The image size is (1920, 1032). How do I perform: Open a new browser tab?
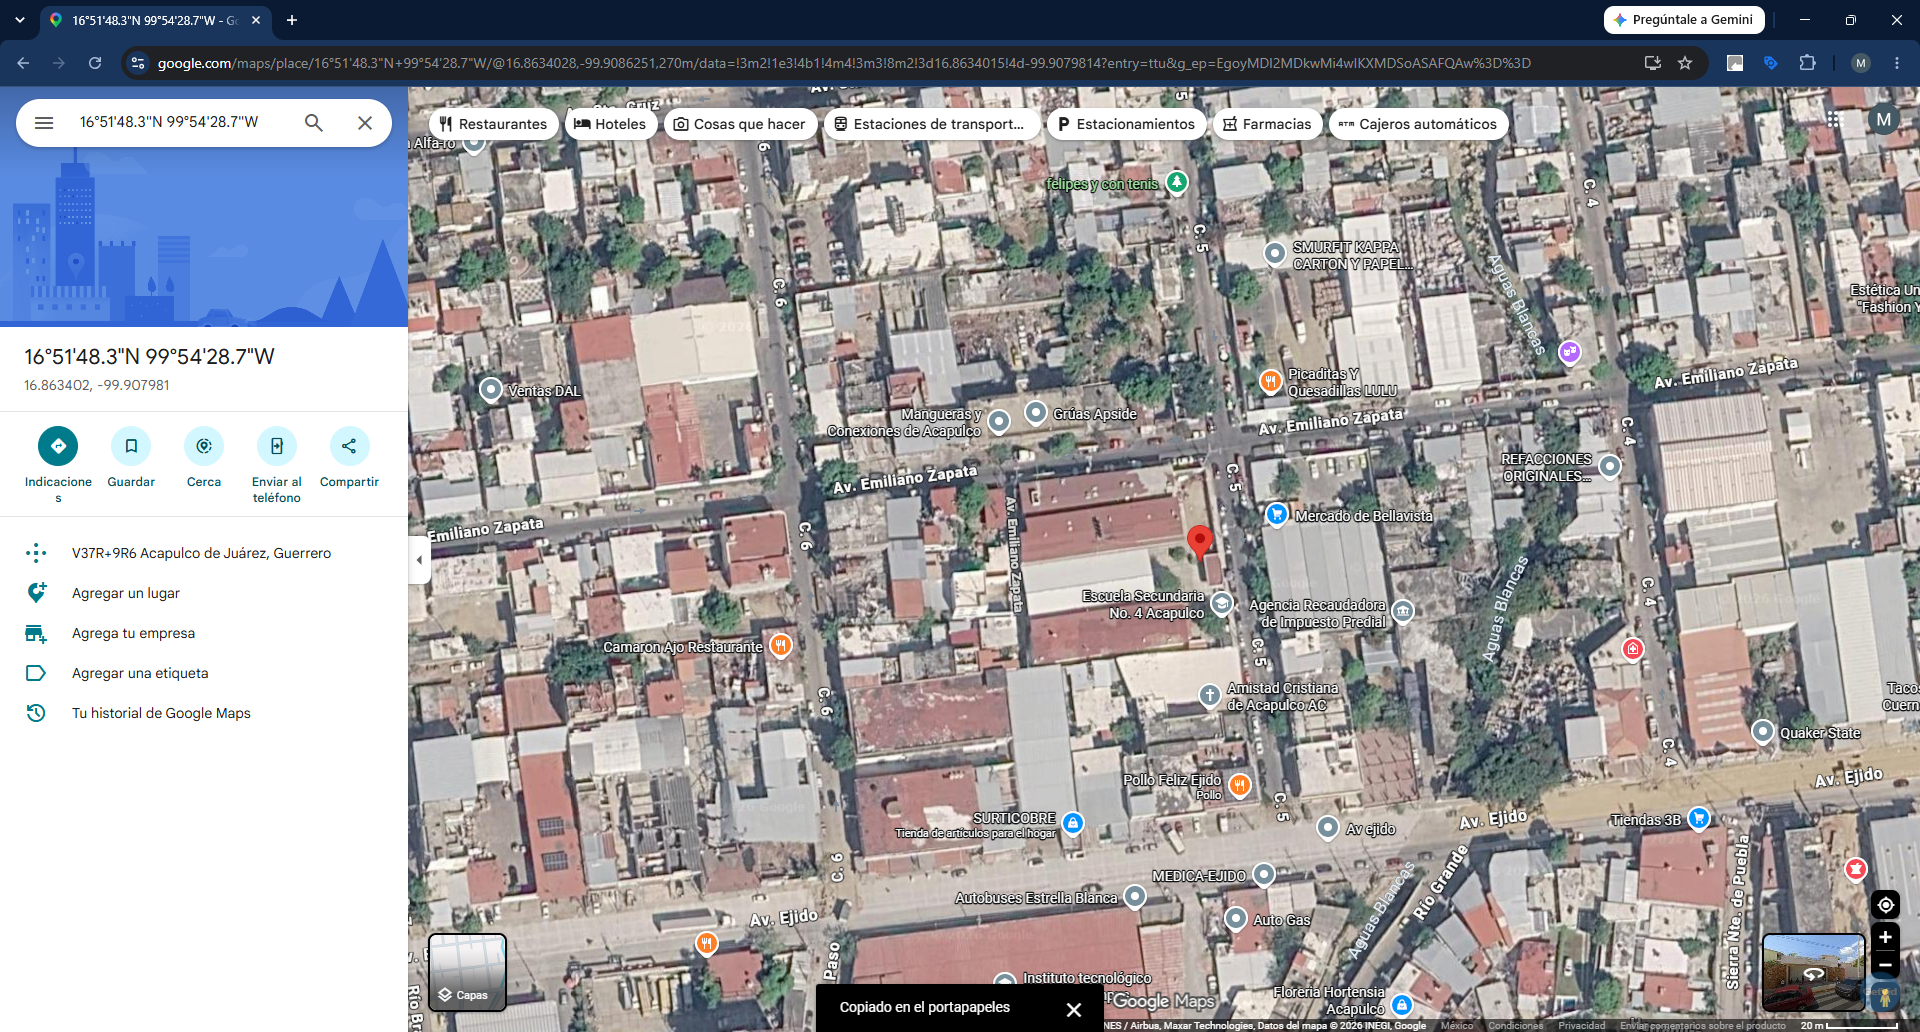pyautogui.click(x=292, y=20)
